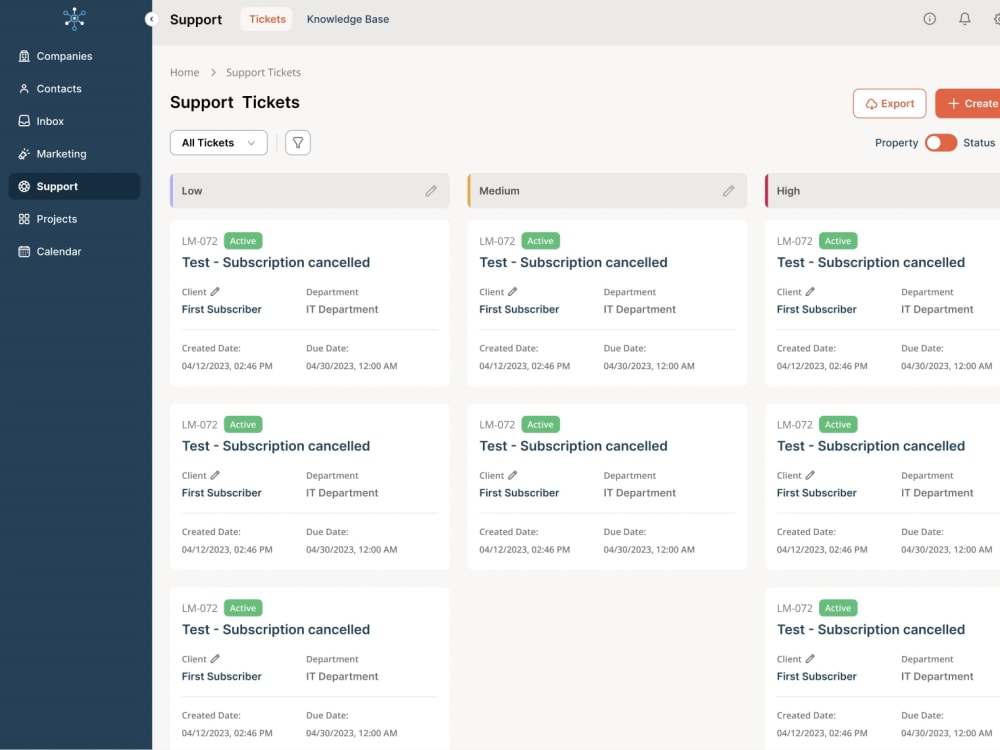Image resolution: width=1000 pixels, height=750 pixels.
Task: Click Home in the breadcrumb
Action: tap(184, 73)
